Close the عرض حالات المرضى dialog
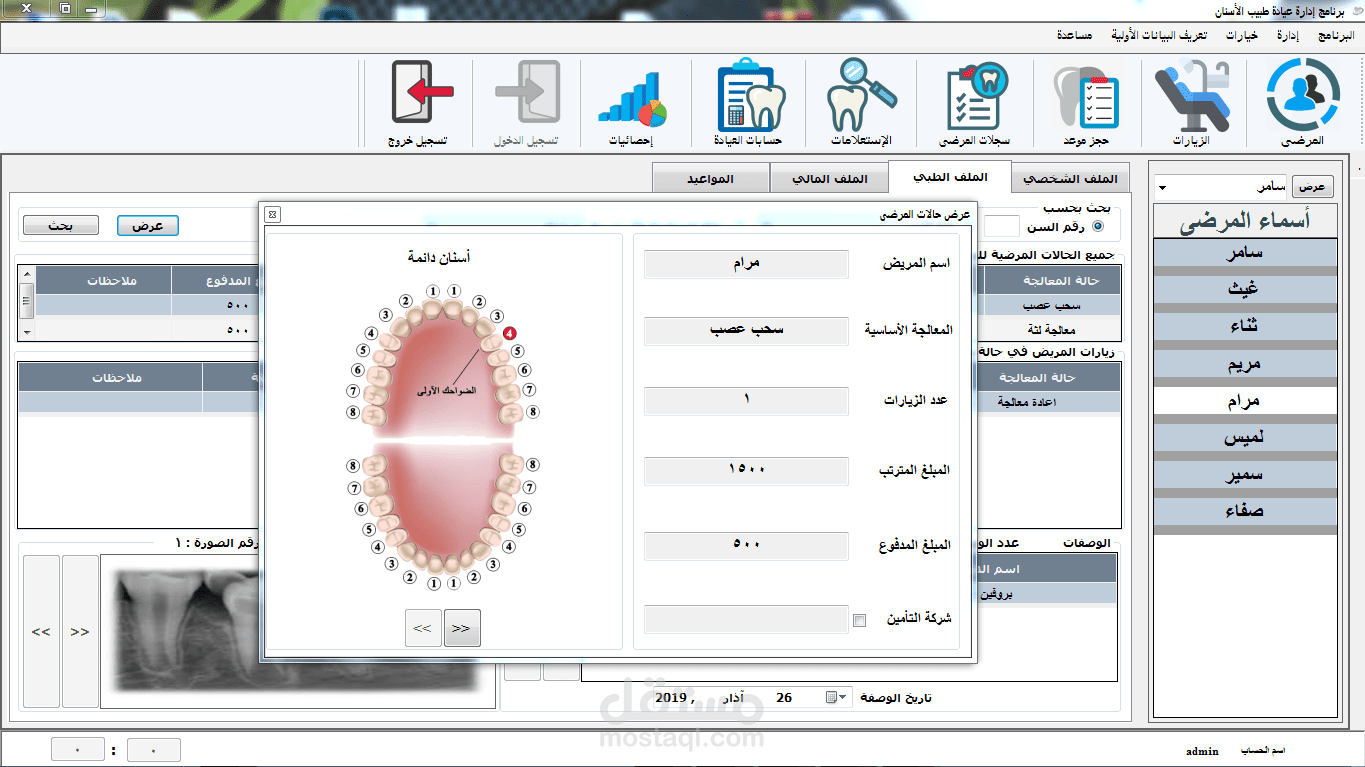 coord(272,214)
